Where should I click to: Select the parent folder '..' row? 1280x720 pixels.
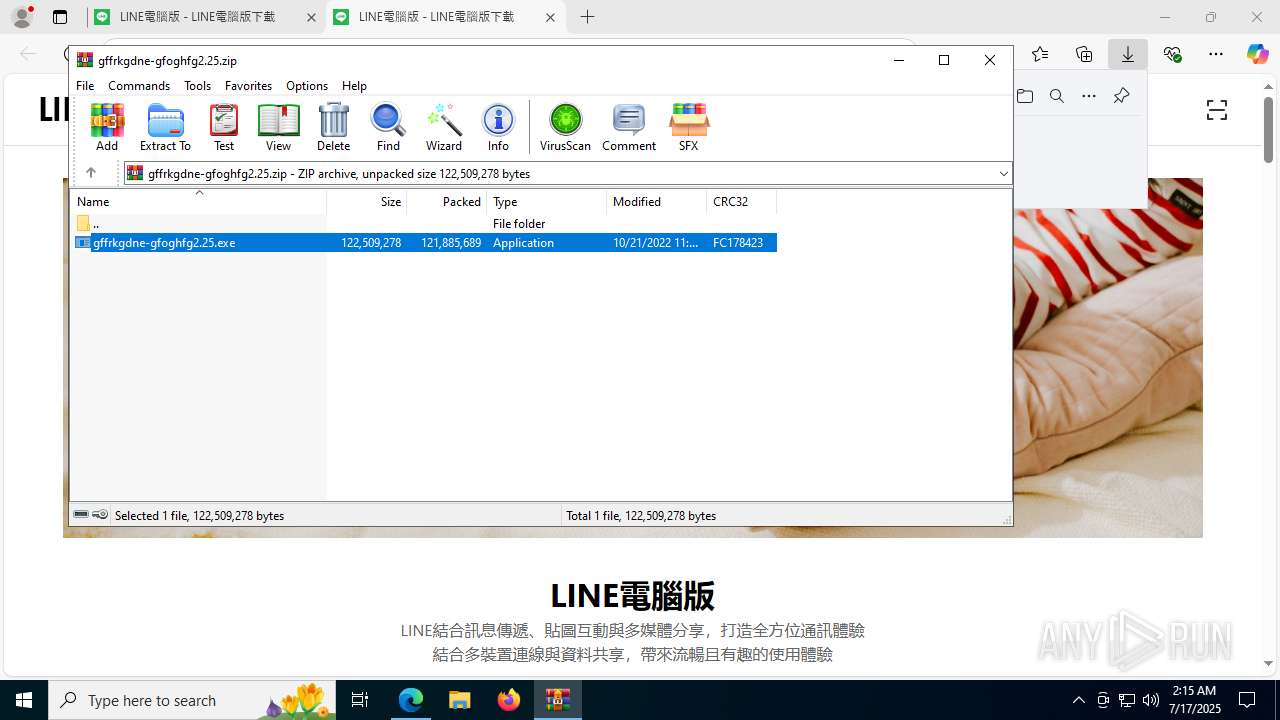click(425, 223)
